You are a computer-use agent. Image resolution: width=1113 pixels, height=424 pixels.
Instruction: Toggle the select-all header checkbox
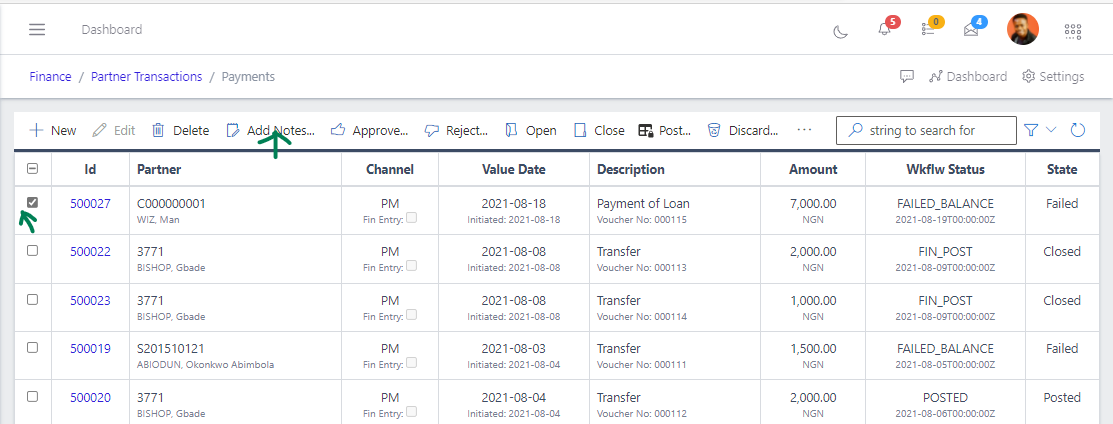33,169
